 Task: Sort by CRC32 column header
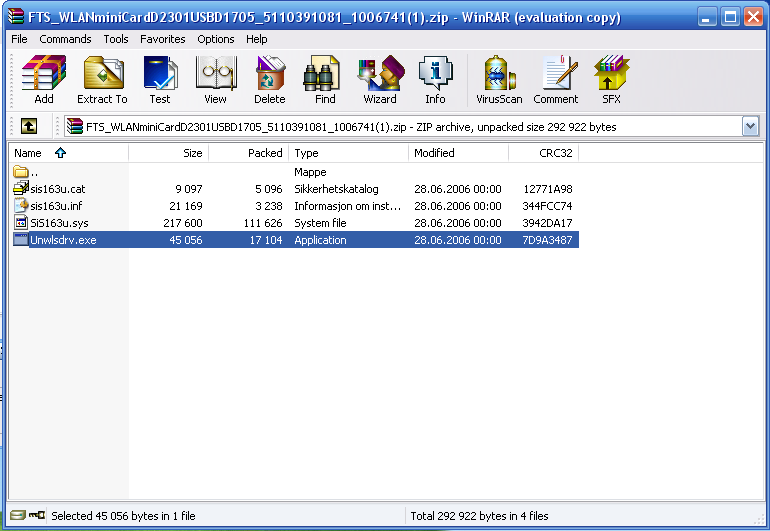click(544, 153)
